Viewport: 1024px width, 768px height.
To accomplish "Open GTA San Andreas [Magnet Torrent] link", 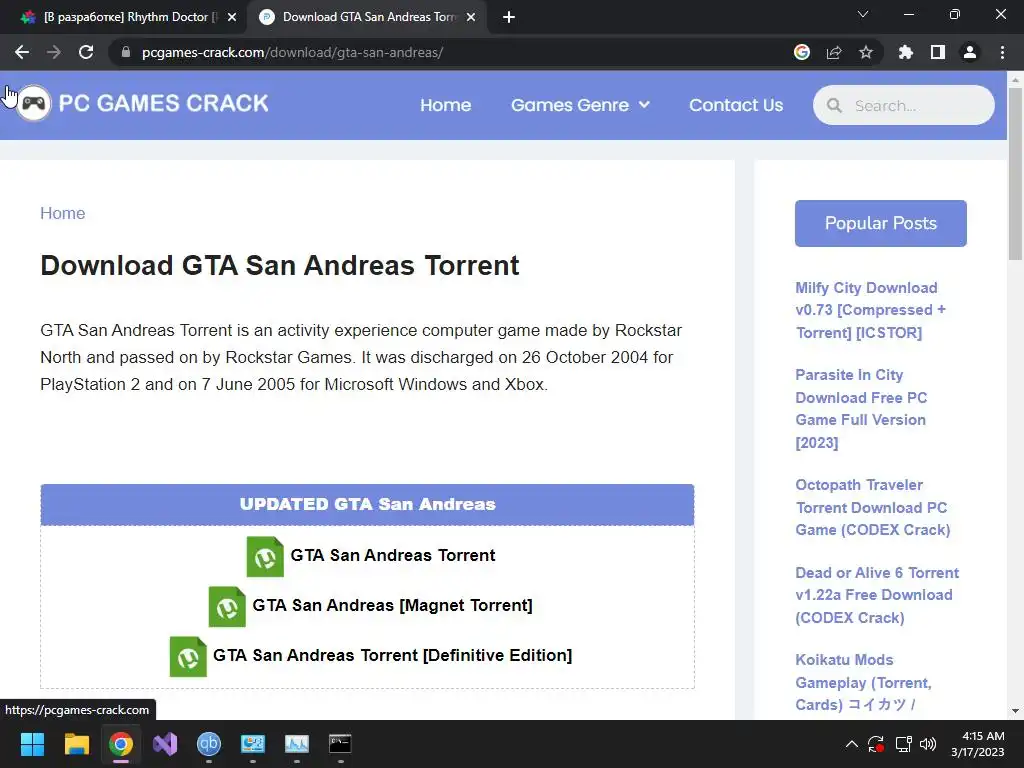I will coord(392,605).
